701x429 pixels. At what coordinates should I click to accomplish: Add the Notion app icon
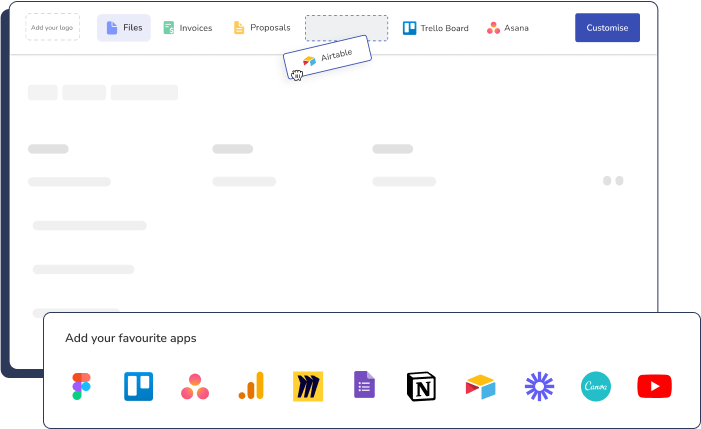[x=421, y=387]
